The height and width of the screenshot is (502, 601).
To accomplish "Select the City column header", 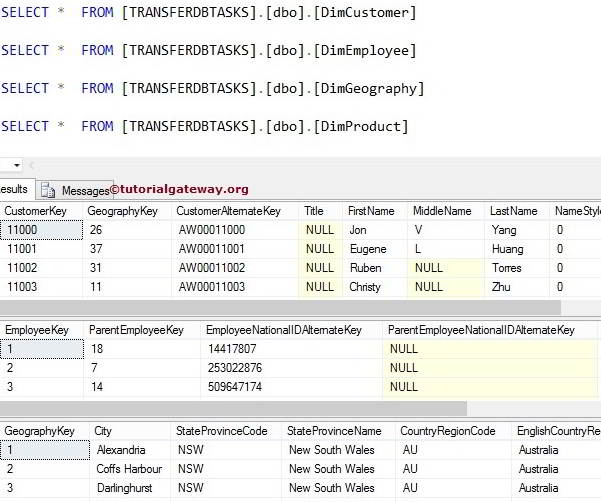I will click(x=130, y=431).
